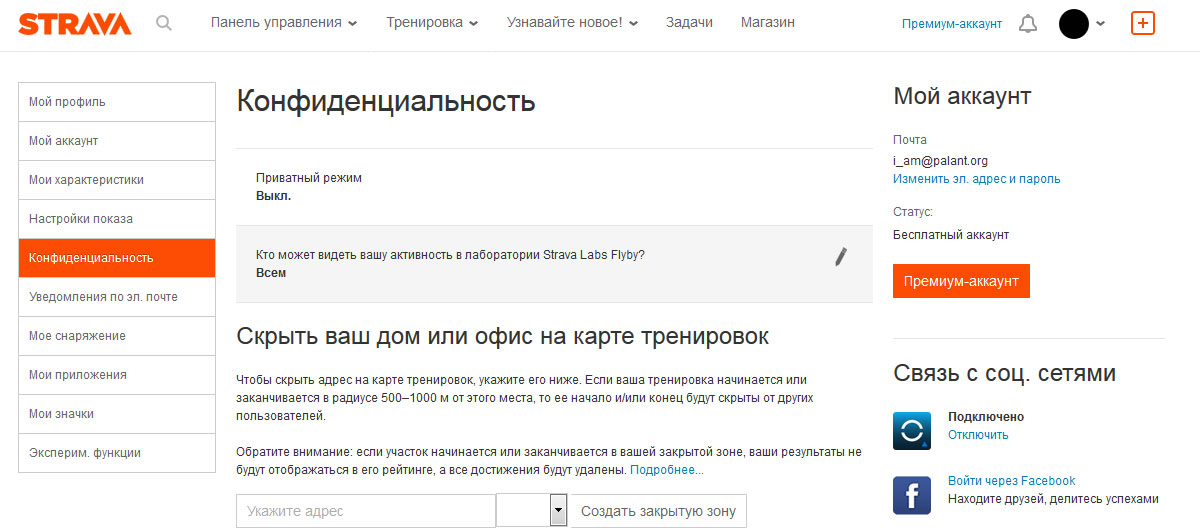Click the orange plus upload icon
Screen dimensions: 1200x528
coord(1142,23)
